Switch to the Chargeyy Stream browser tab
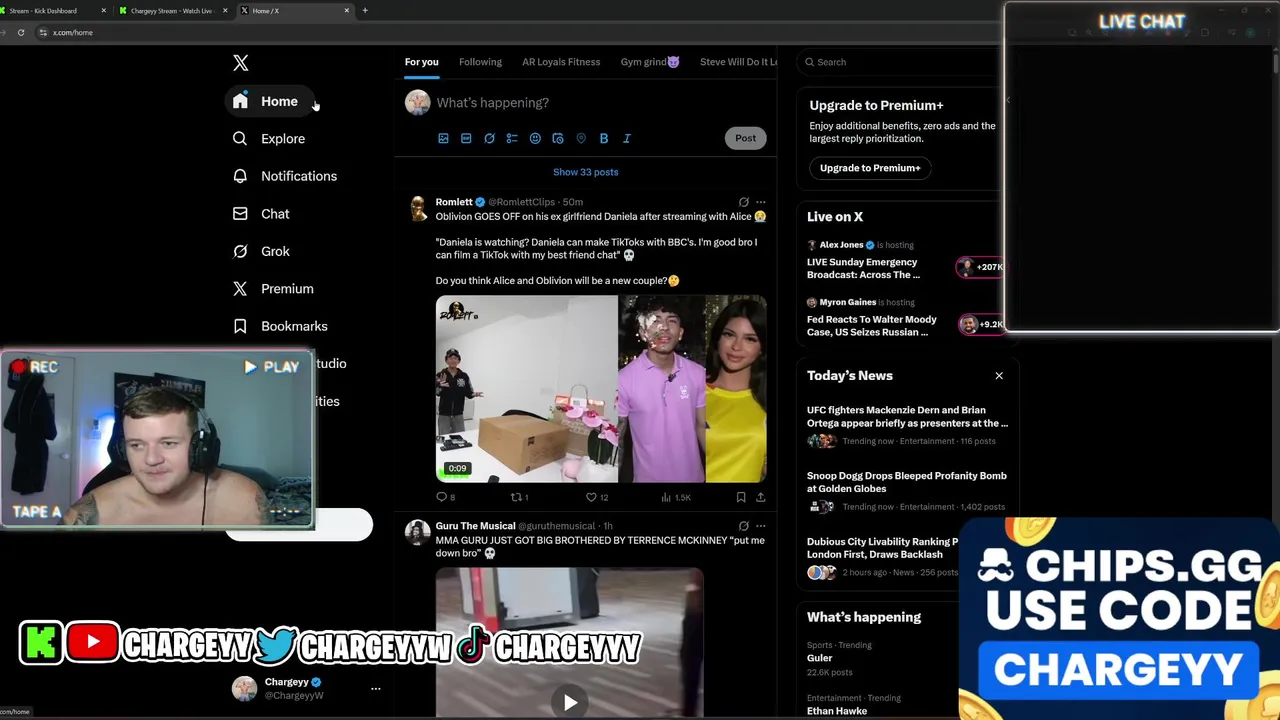This screenshot has width=1280, height=720. coord(172,11)
